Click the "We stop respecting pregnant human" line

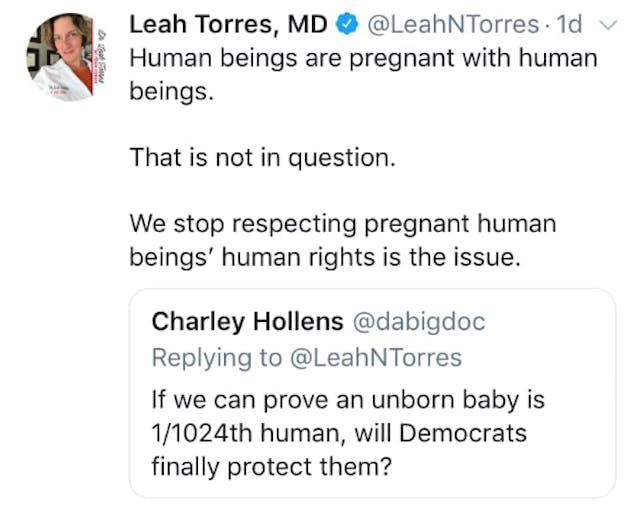pos(343,224)
